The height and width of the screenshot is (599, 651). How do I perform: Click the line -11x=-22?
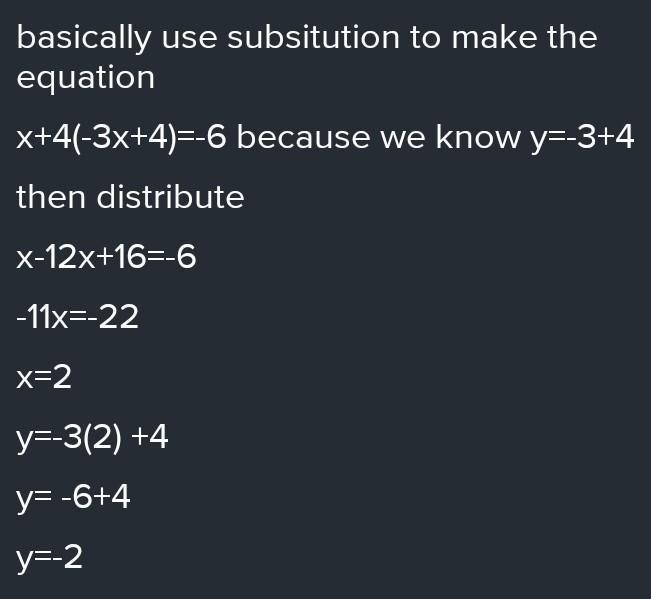pyautogui.click(x=77, y=317)
